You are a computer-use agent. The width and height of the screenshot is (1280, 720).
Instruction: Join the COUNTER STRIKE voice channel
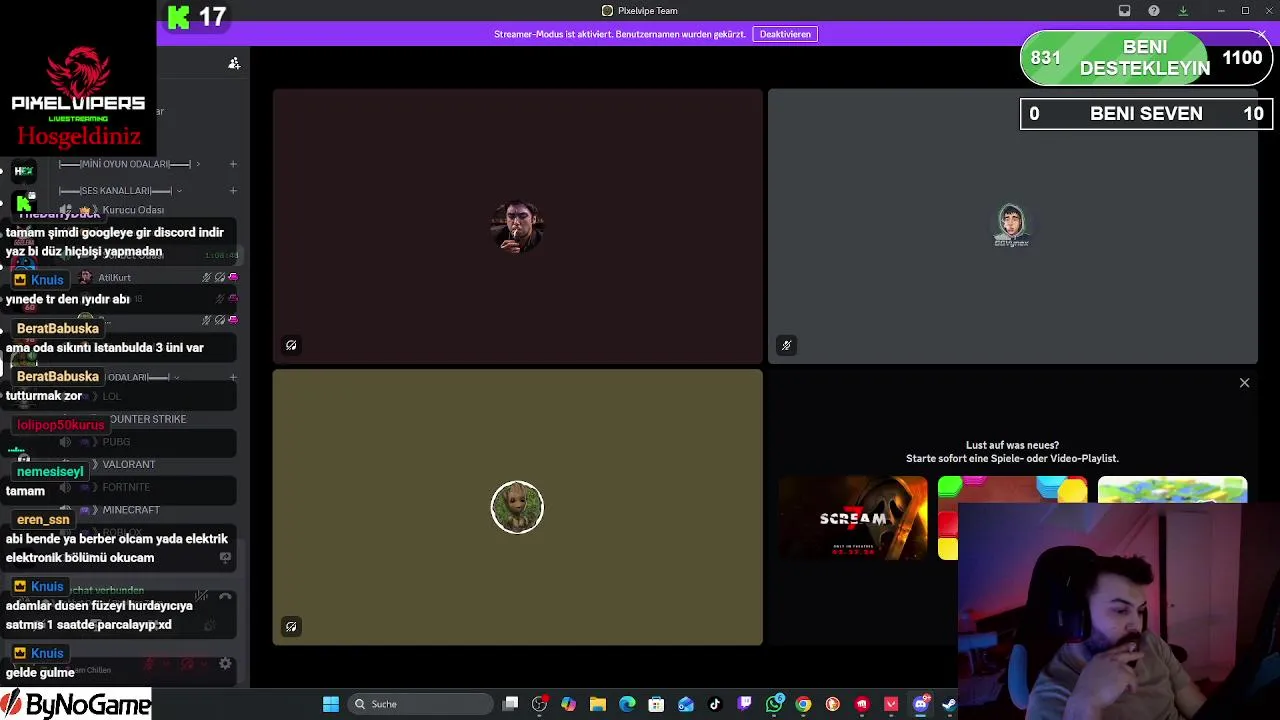150,419
